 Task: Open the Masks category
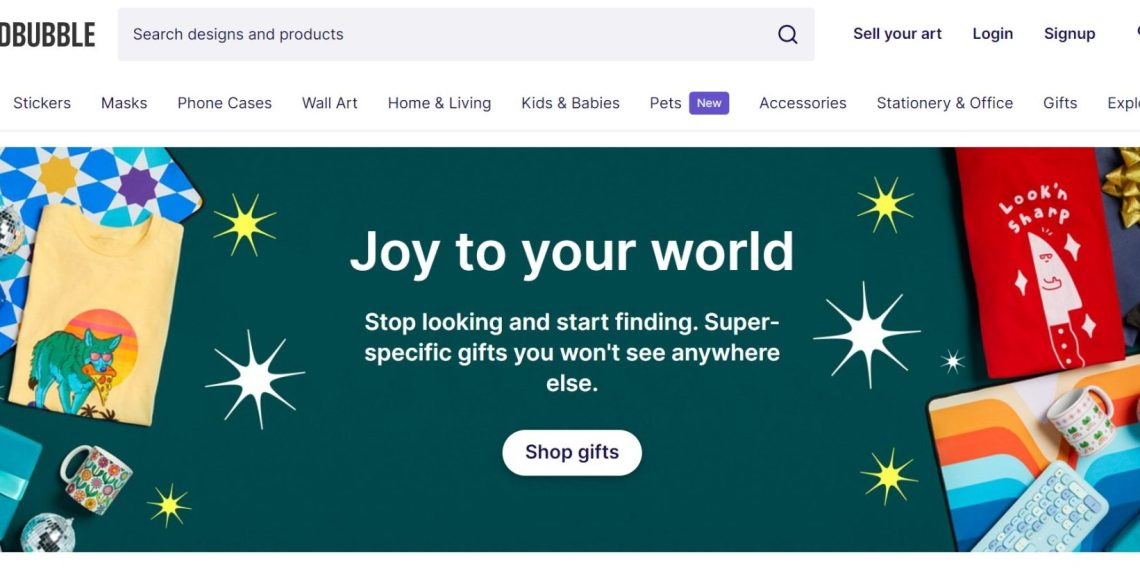[124, 103]
